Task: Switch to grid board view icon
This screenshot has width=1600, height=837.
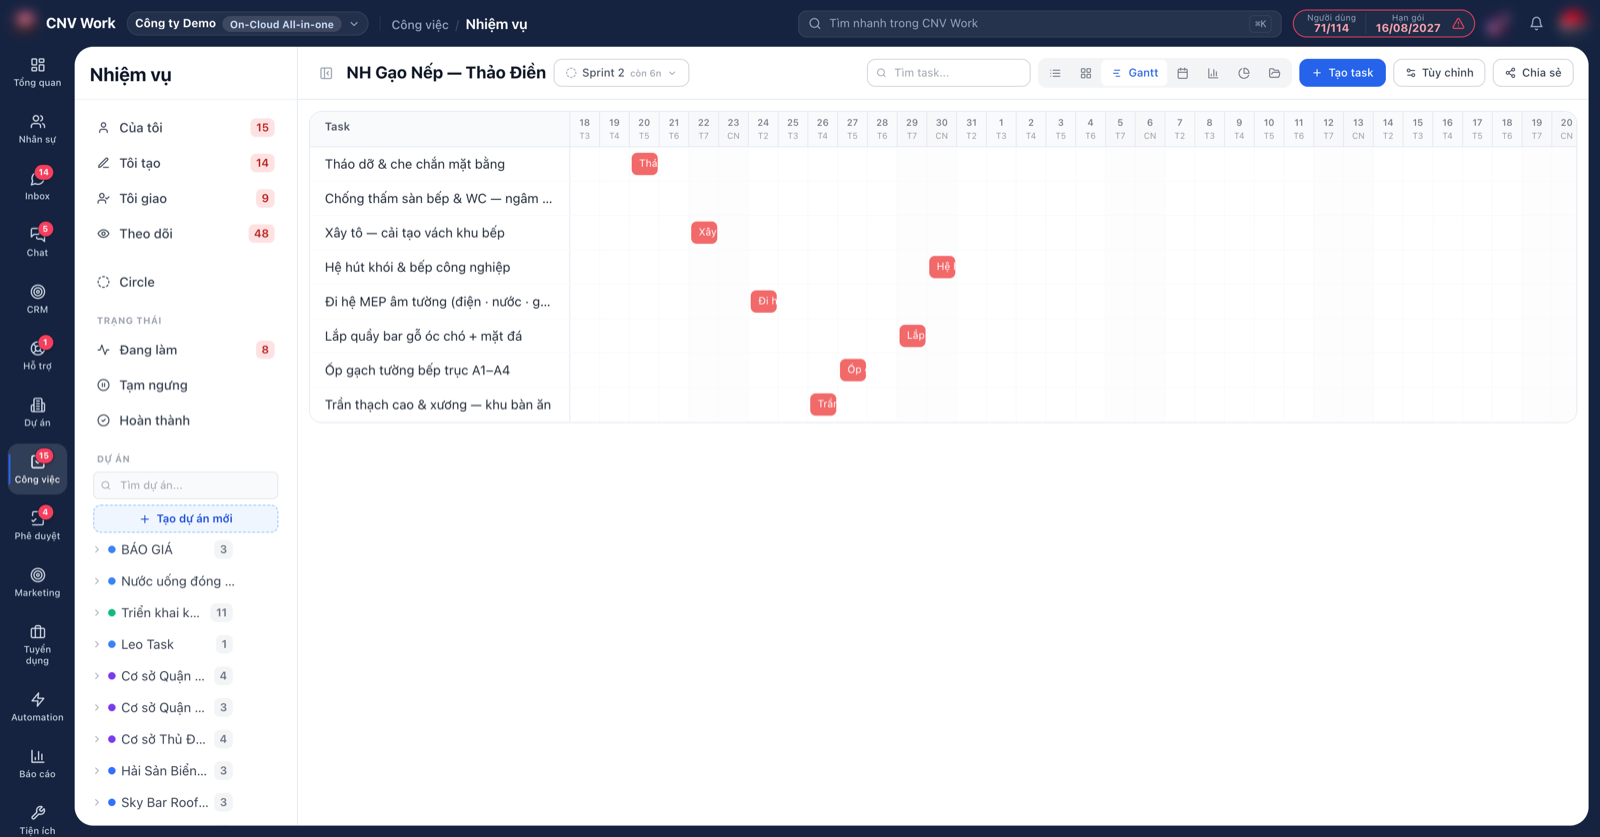Action: pyautogui.click(x=1086, y=73)
